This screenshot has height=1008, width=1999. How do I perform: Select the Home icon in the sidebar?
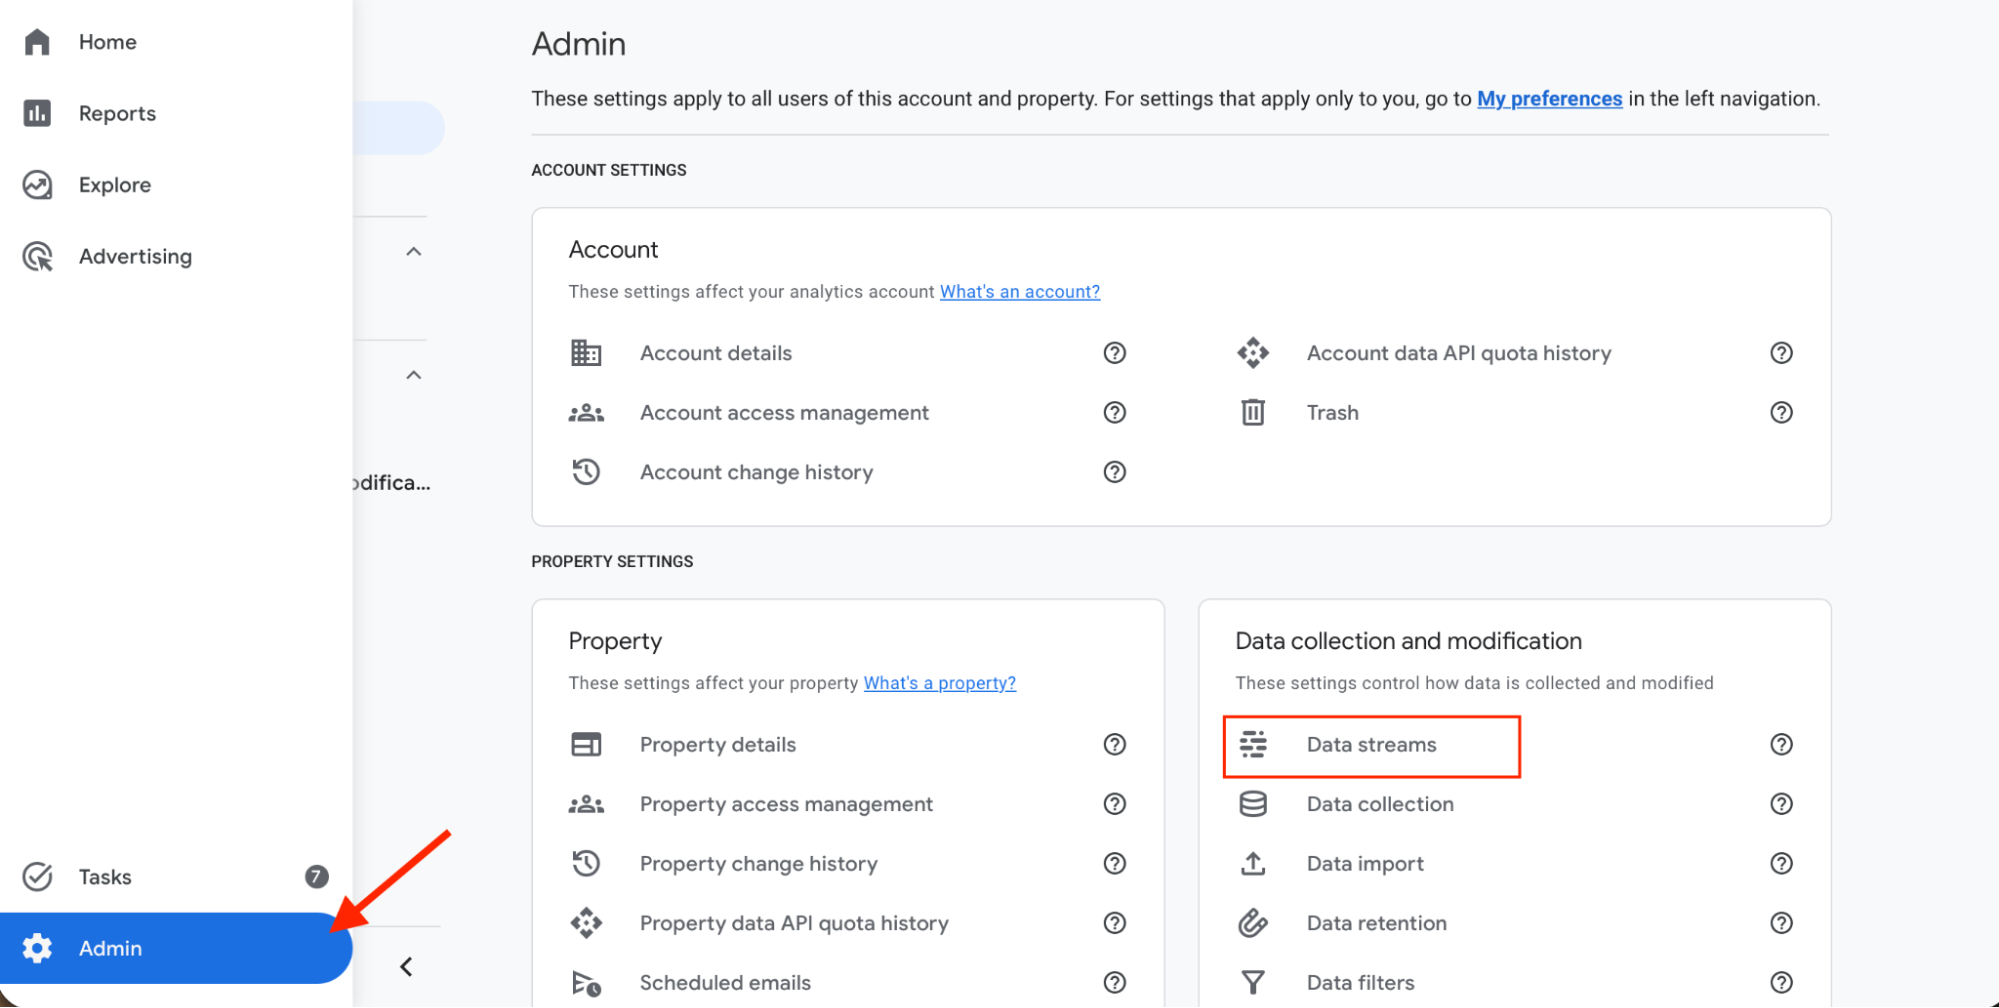pos(37,41)
